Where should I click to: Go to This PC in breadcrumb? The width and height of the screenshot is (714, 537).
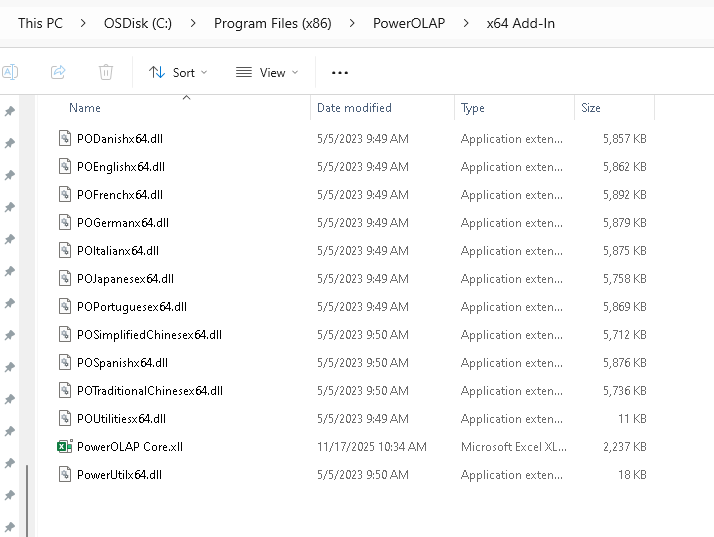point(40,23)
